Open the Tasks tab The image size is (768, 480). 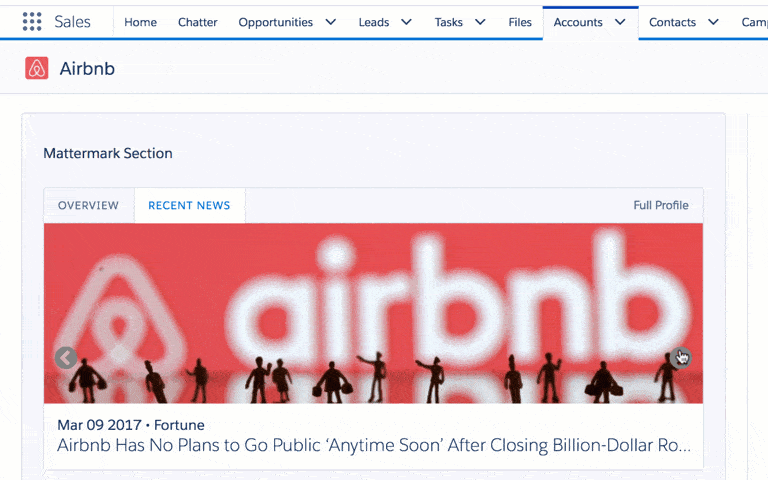(448, 22)
